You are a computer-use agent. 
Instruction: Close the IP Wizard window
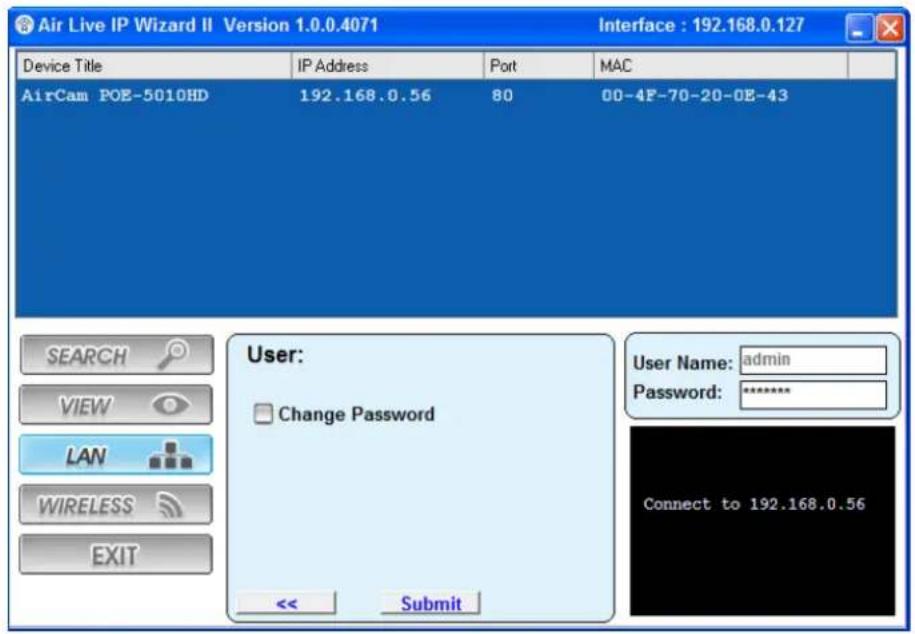[890, 27]
